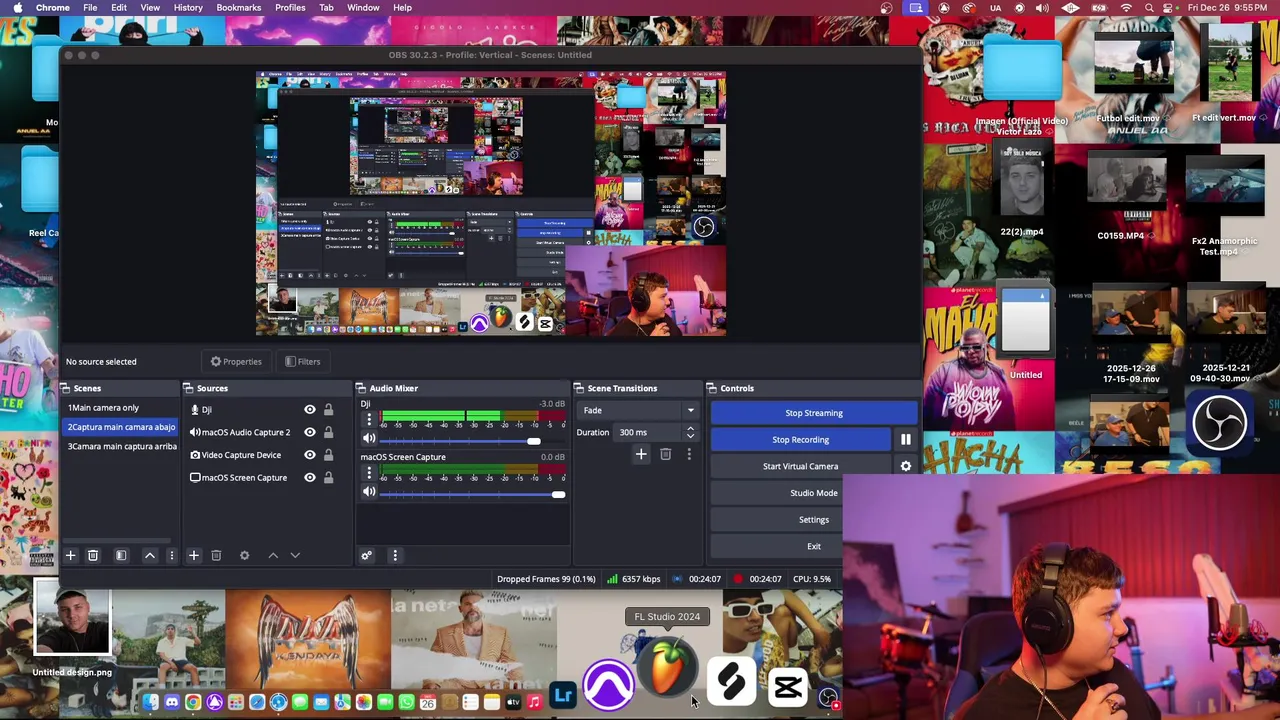
Task: Open the Window menu
Action: pyautogui.click(x=363, y=8)
